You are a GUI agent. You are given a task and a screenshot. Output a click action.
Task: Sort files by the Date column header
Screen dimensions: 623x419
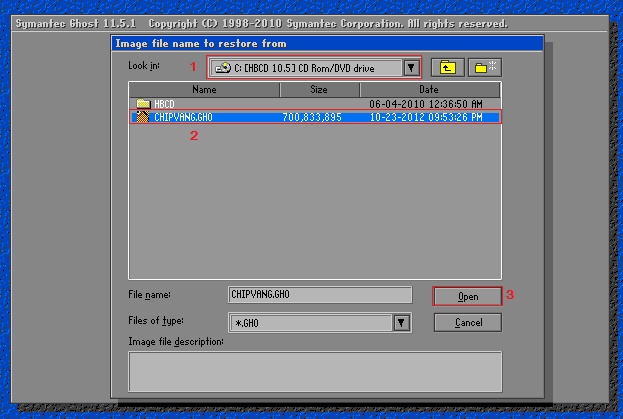click(429, 89)
